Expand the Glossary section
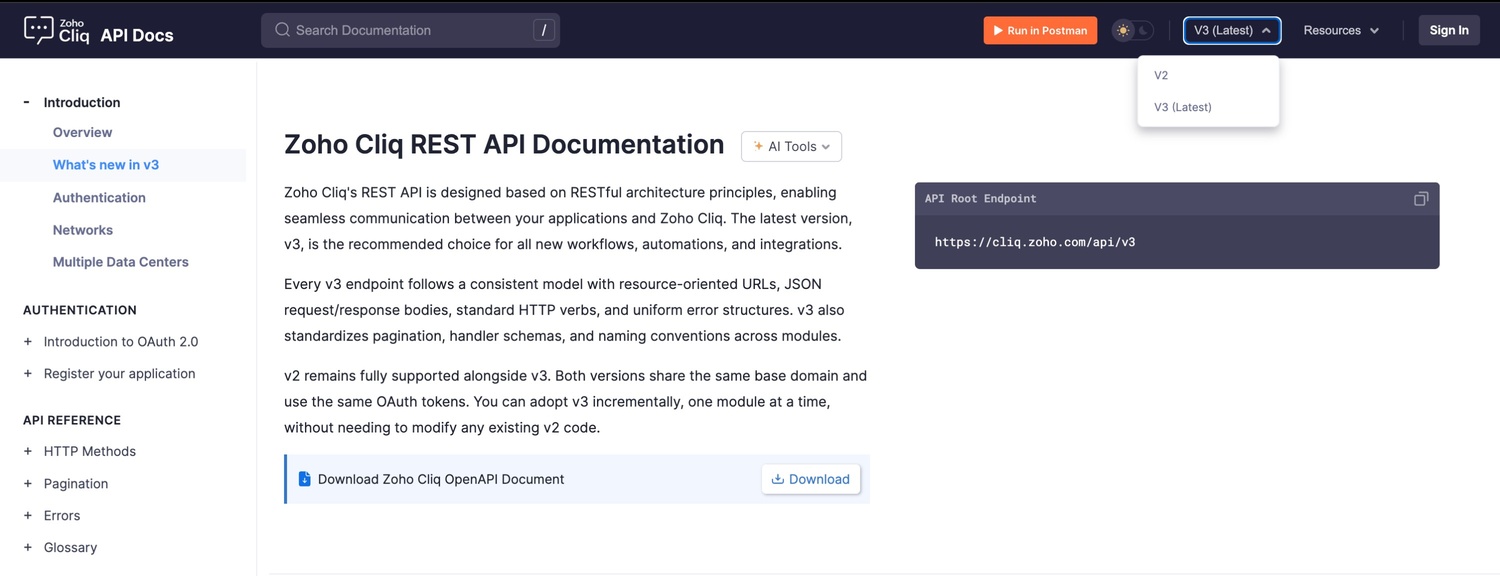Viewport: 1500px width, 576px height. [27, 548]
